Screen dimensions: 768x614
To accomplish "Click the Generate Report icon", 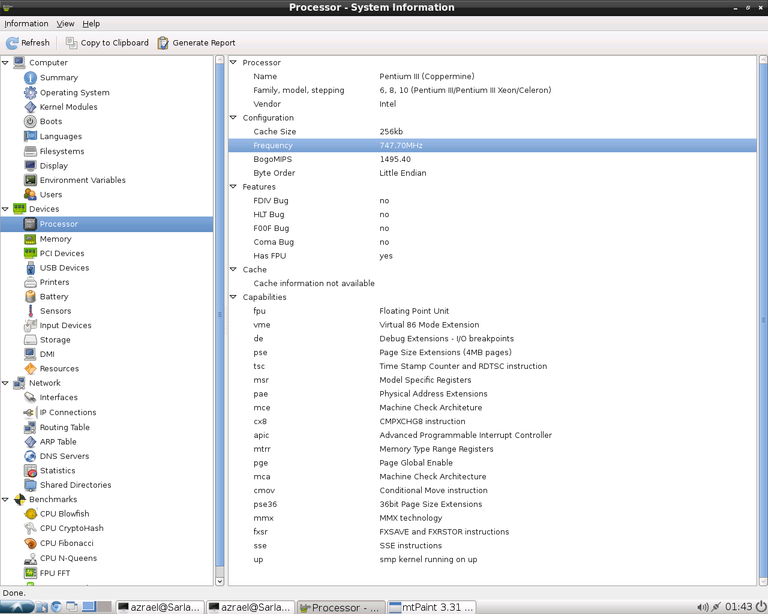I will pos(163,43).
